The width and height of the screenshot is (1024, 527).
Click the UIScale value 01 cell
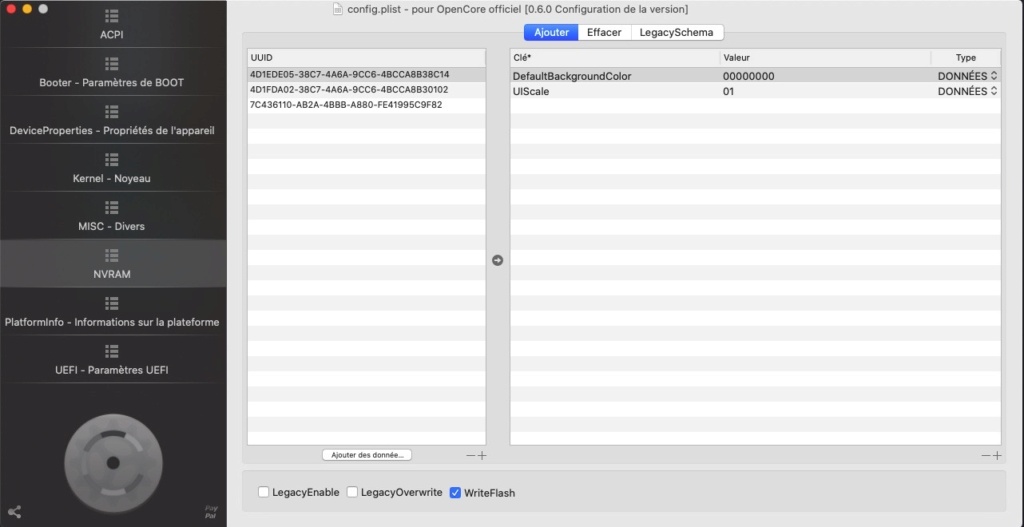(825, 91)
